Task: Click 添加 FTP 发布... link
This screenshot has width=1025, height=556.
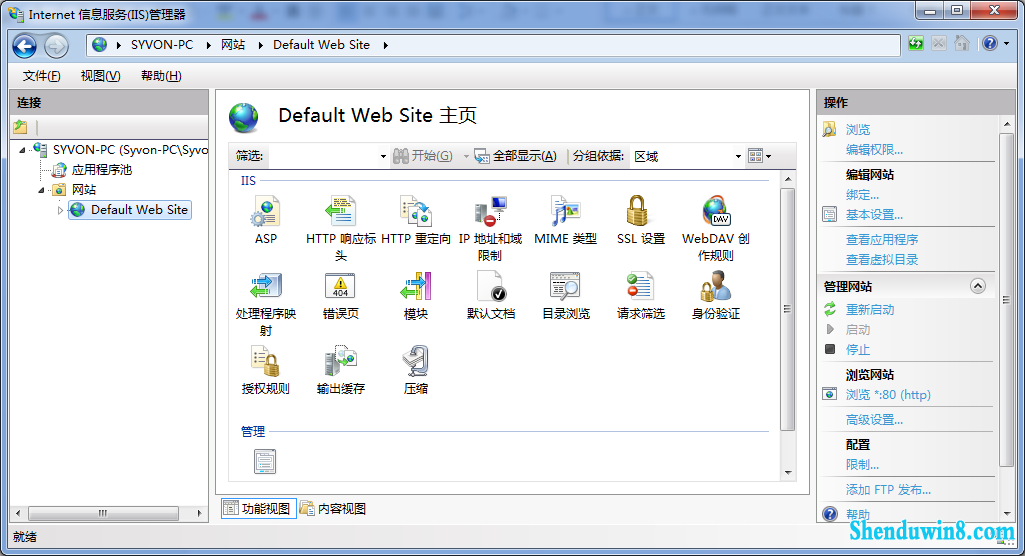Action: tap(888, 489)
